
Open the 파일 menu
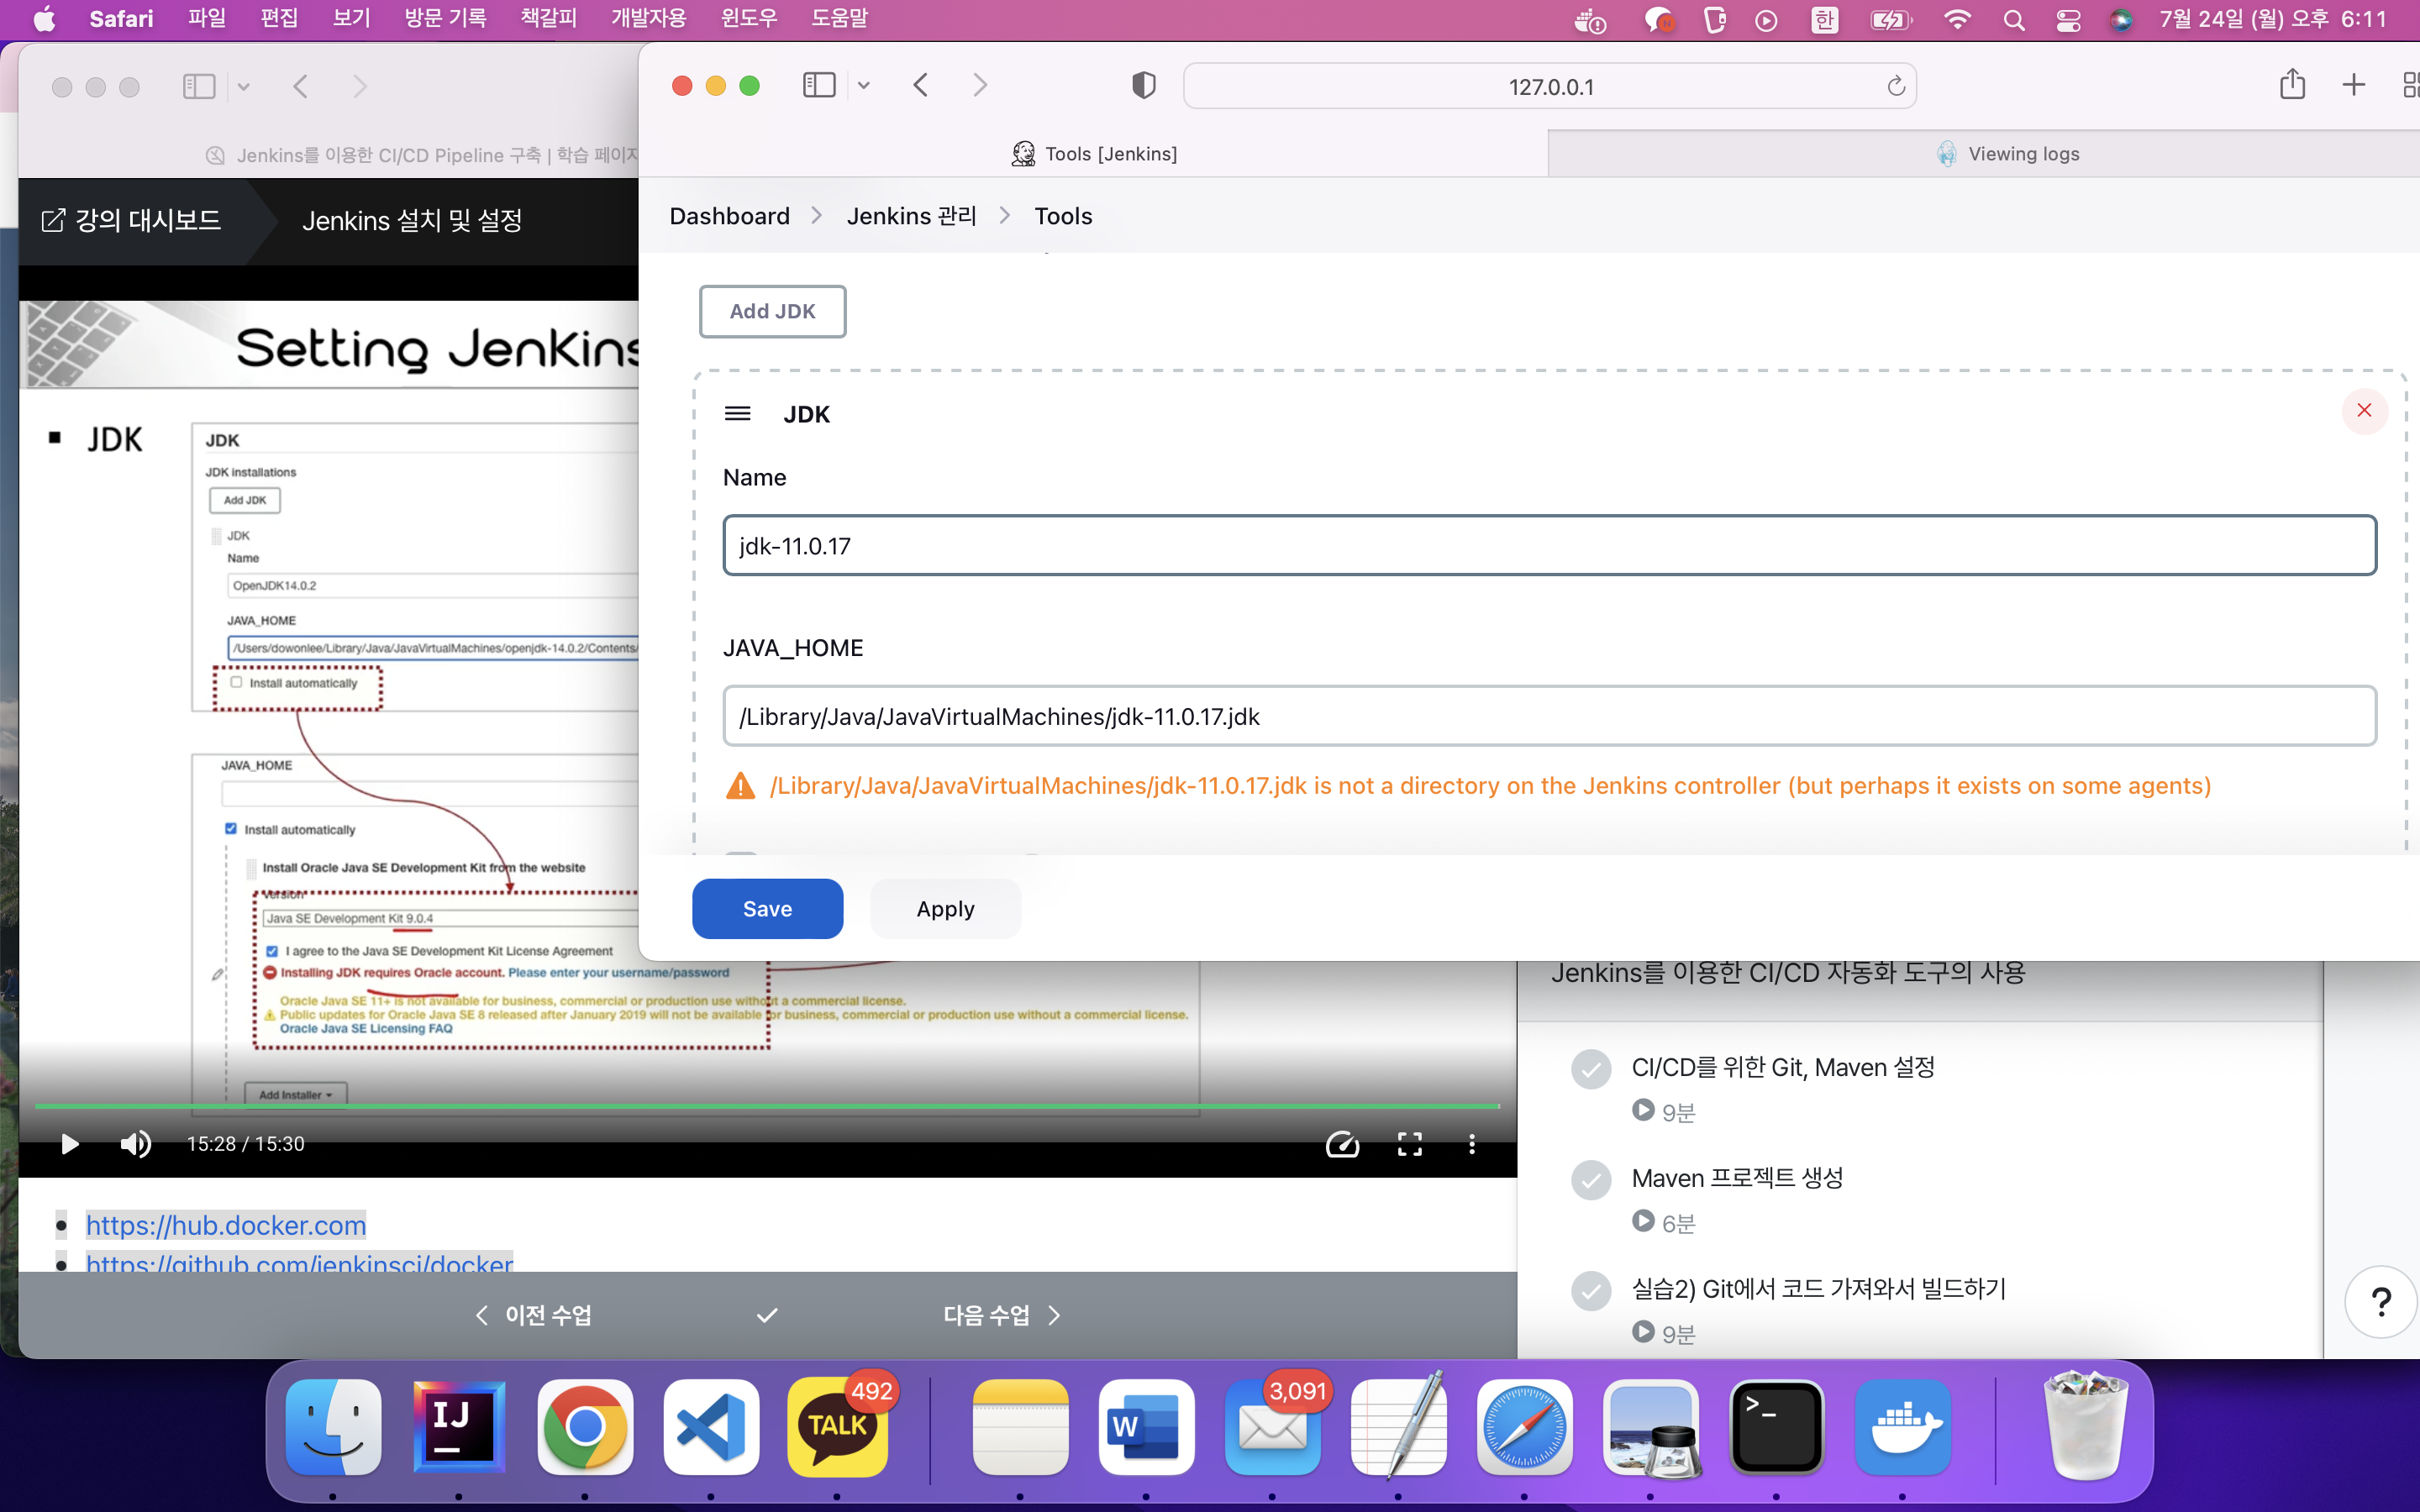pos(207,19)
